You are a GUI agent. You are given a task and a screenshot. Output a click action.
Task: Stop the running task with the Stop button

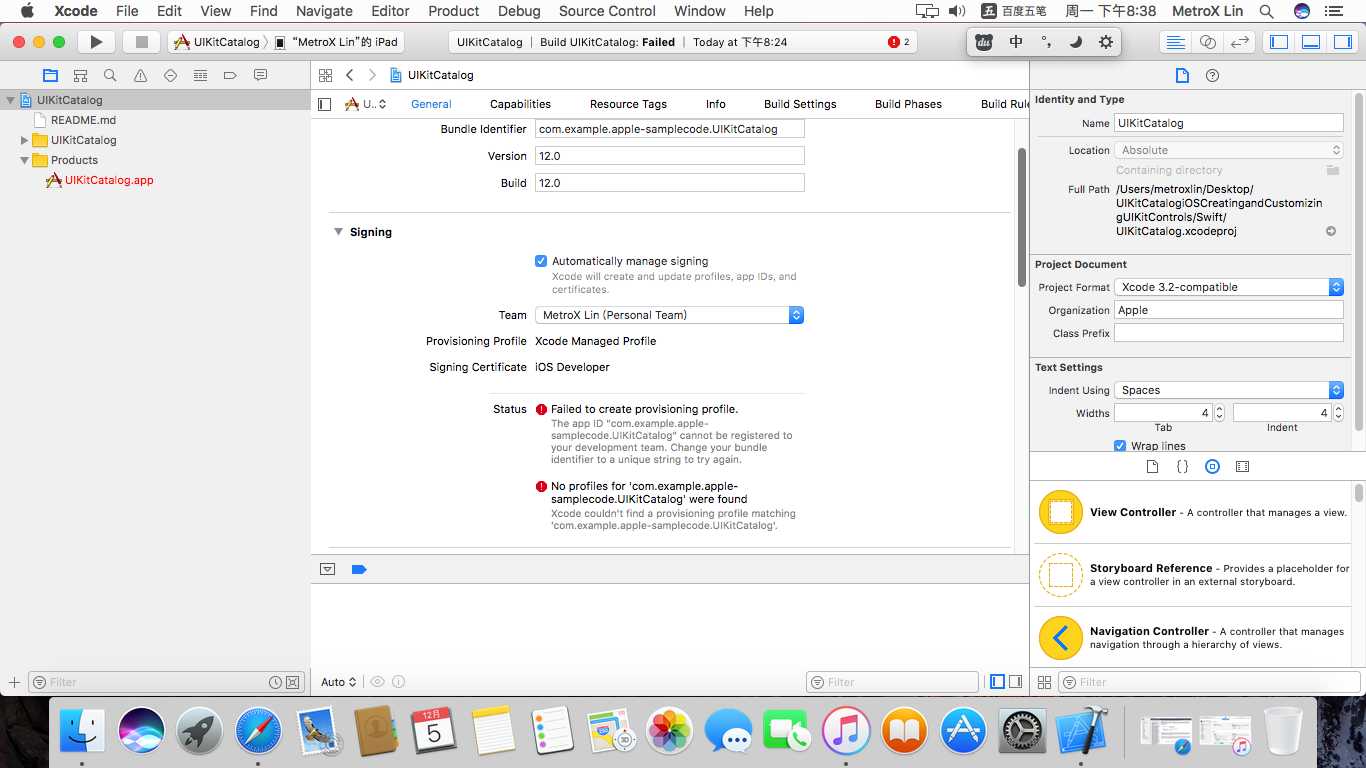point(141,42)
